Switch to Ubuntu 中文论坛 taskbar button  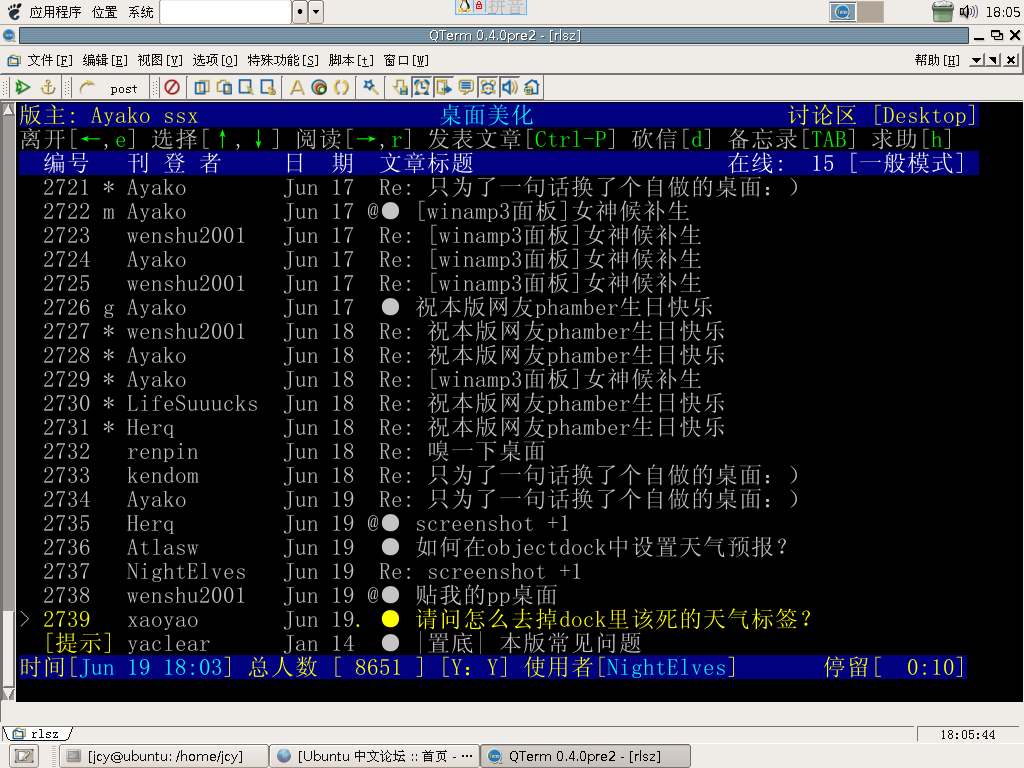(374, 756)
